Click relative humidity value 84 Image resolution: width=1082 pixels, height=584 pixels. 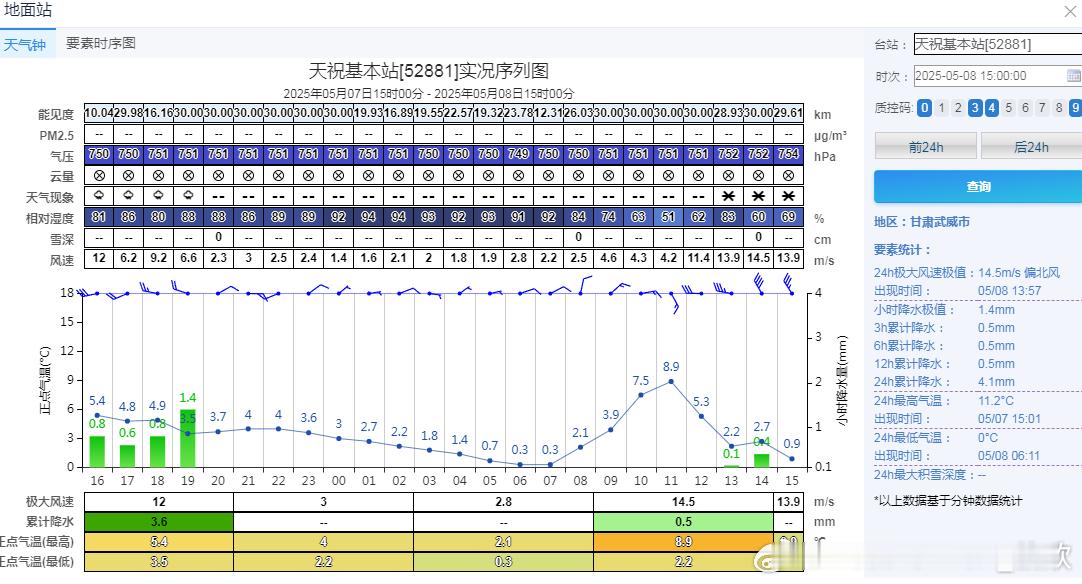pyautogui.click(x=578, y=217)
